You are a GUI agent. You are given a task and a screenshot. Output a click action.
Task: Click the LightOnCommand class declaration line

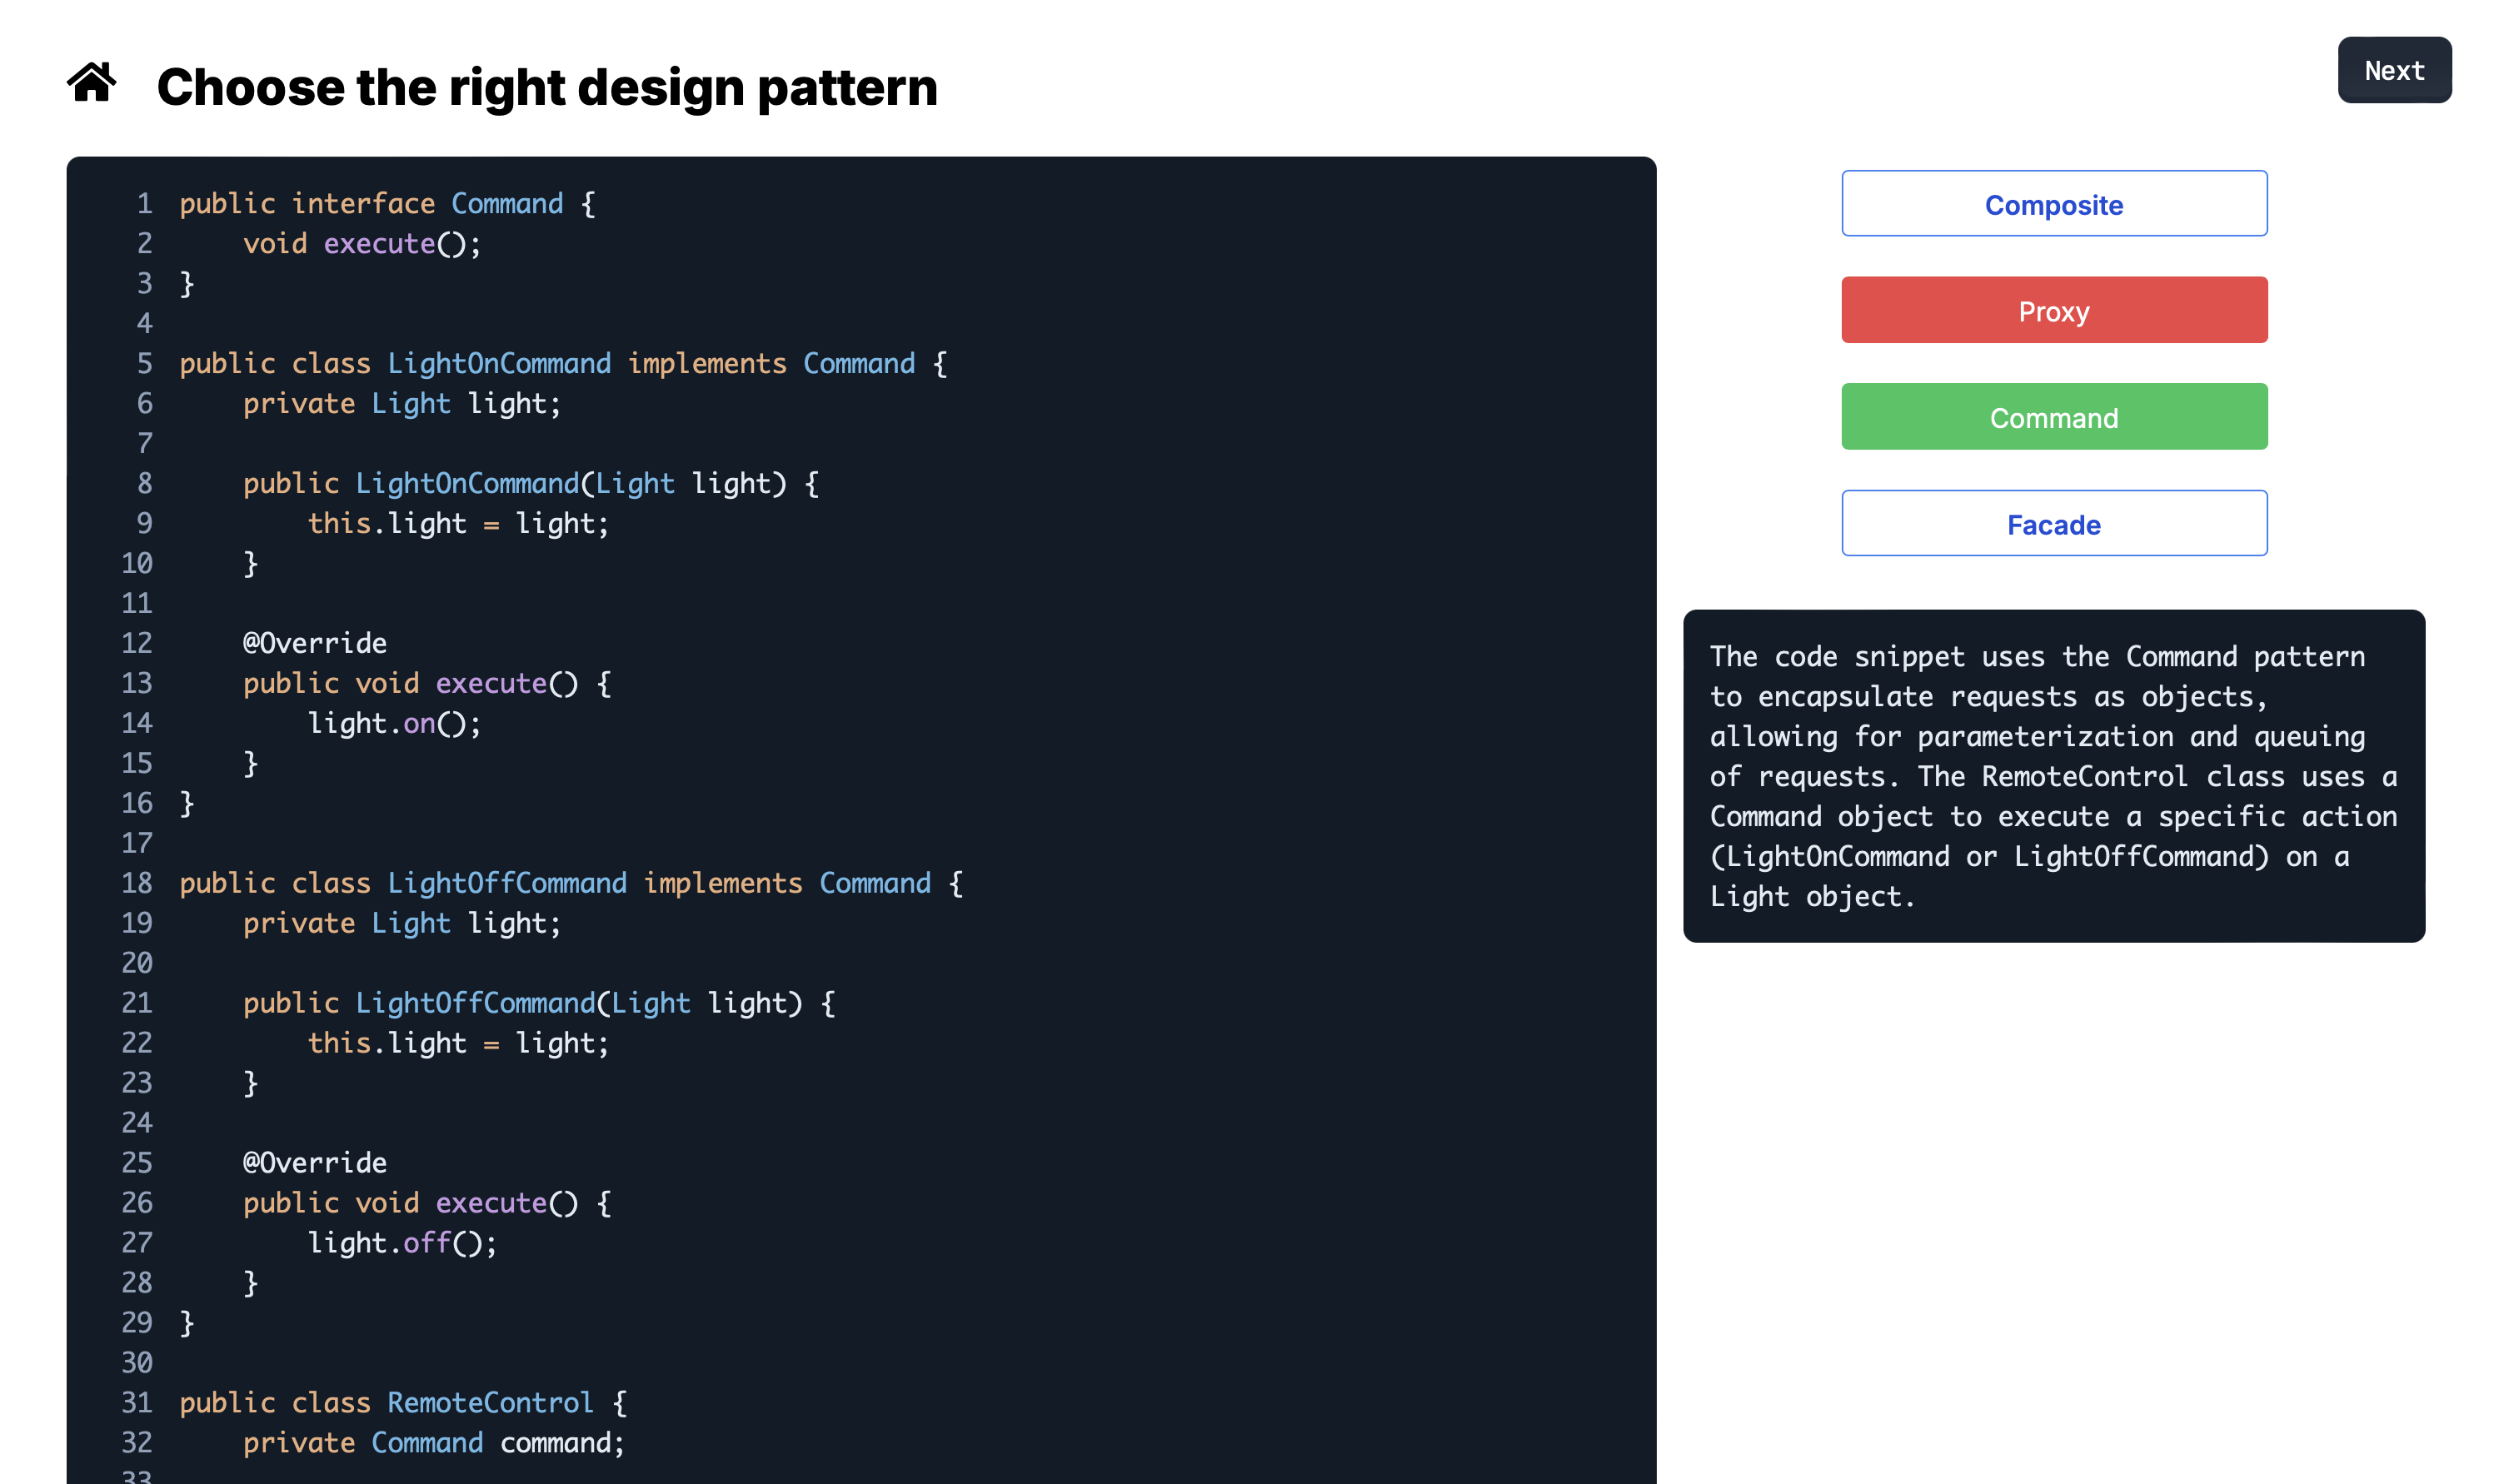tap(562, 364)
